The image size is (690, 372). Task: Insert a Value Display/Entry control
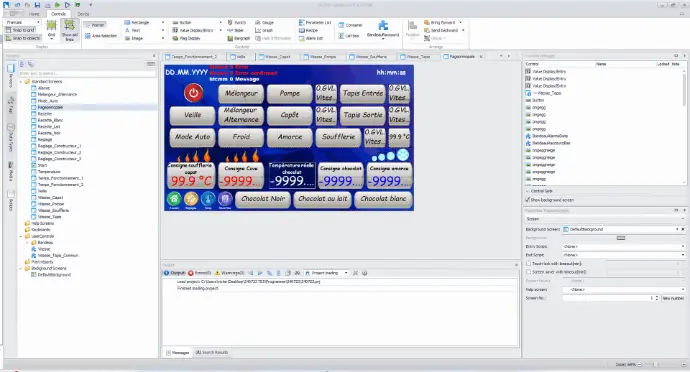[x=192, y=30]
